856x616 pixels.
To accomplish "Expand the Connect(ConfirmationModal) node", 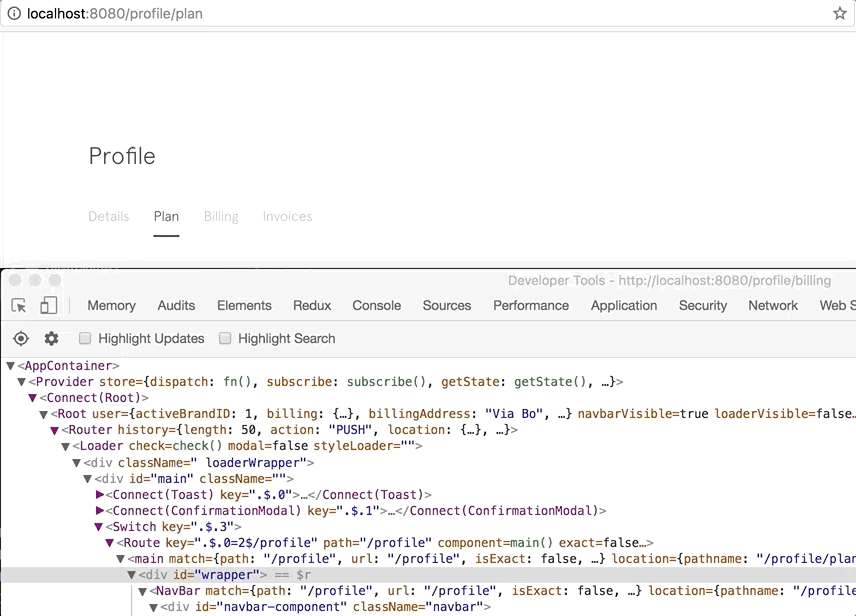I will [x=99, y=511].
